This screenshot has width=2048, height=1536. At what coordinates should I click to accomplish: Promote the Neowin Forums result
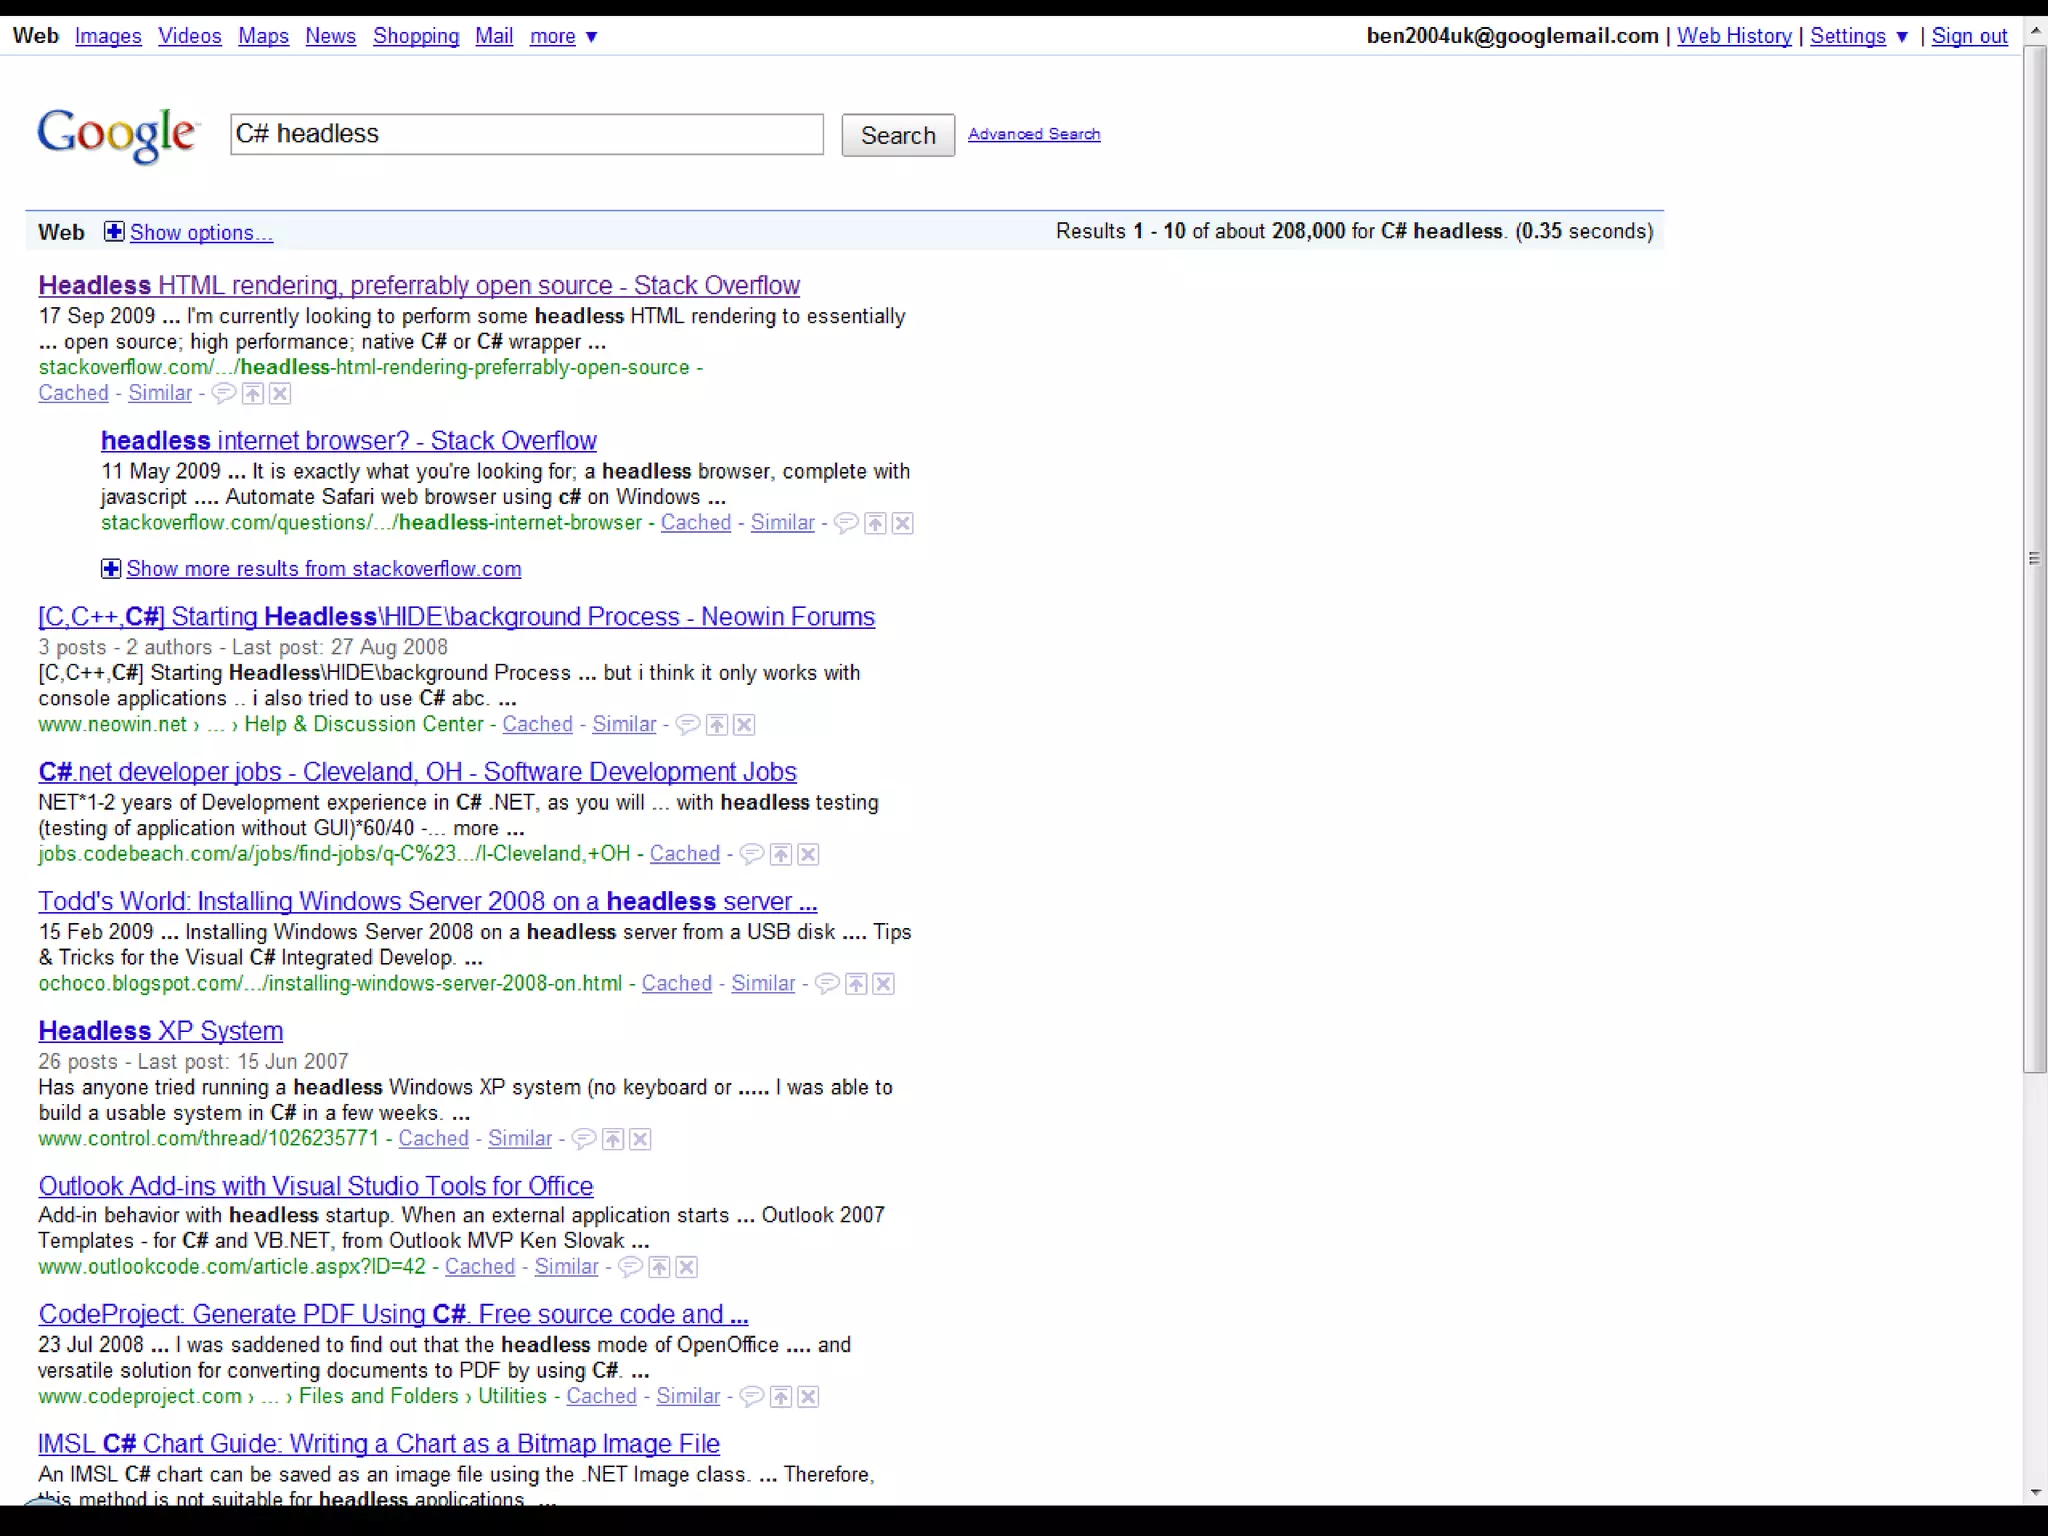(717, 725)
